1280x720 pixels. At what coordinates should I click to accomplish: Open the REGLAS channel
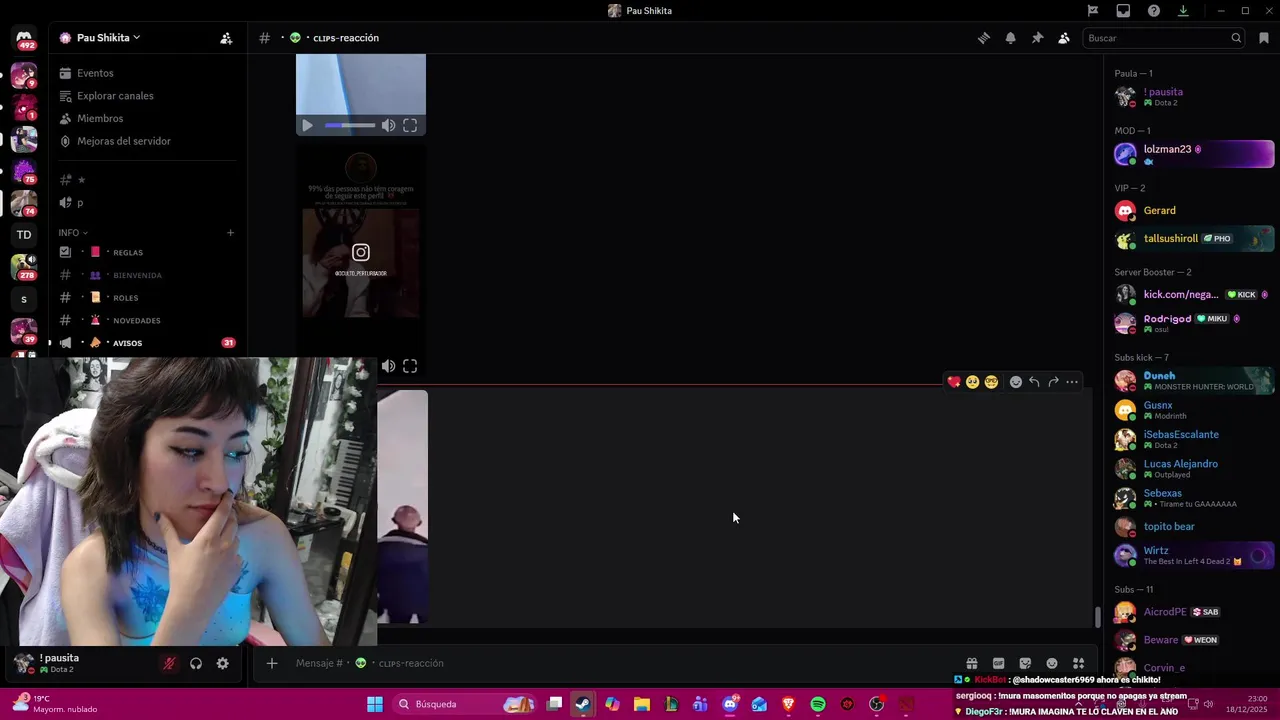click(x=148, y=252)
